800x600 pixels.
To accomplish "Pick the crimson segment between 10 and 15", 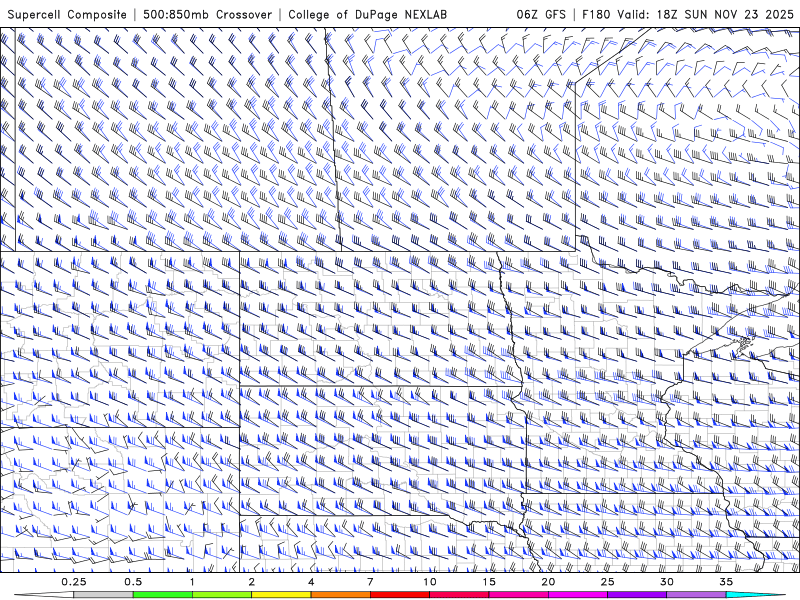I will [459, 595].
